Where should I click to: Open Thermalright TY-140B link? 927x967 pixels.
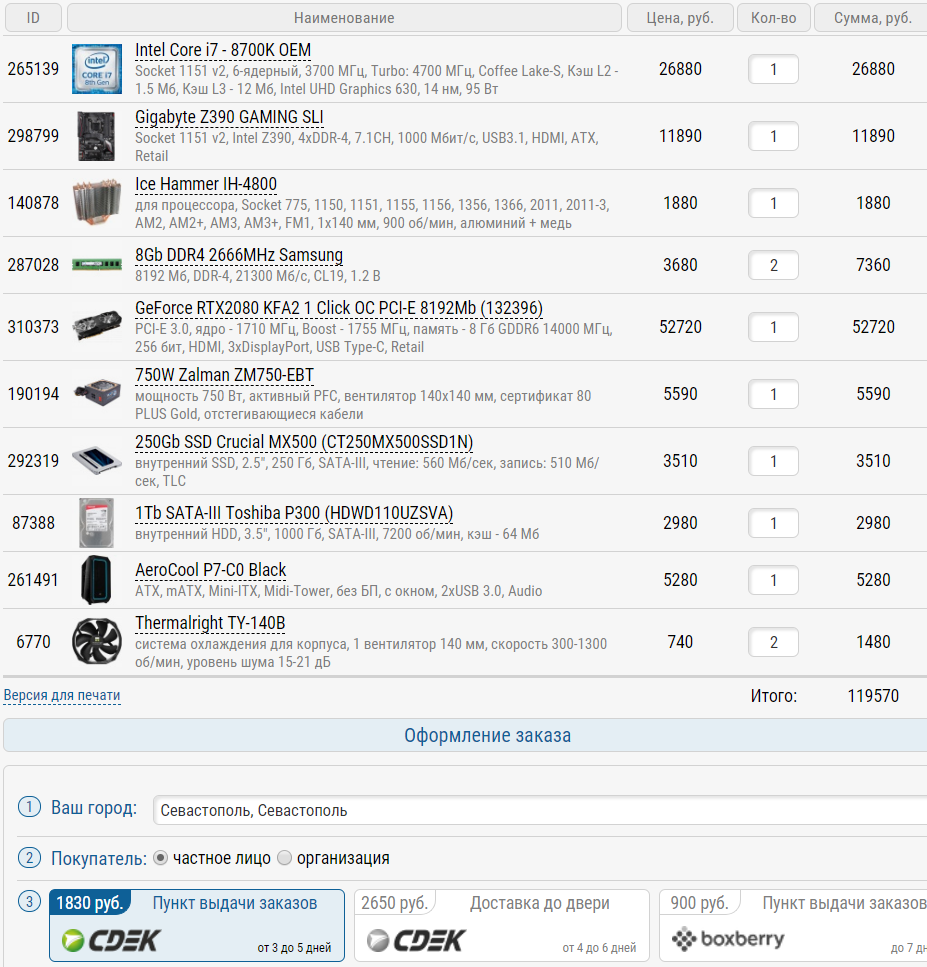tap(210, 623)
